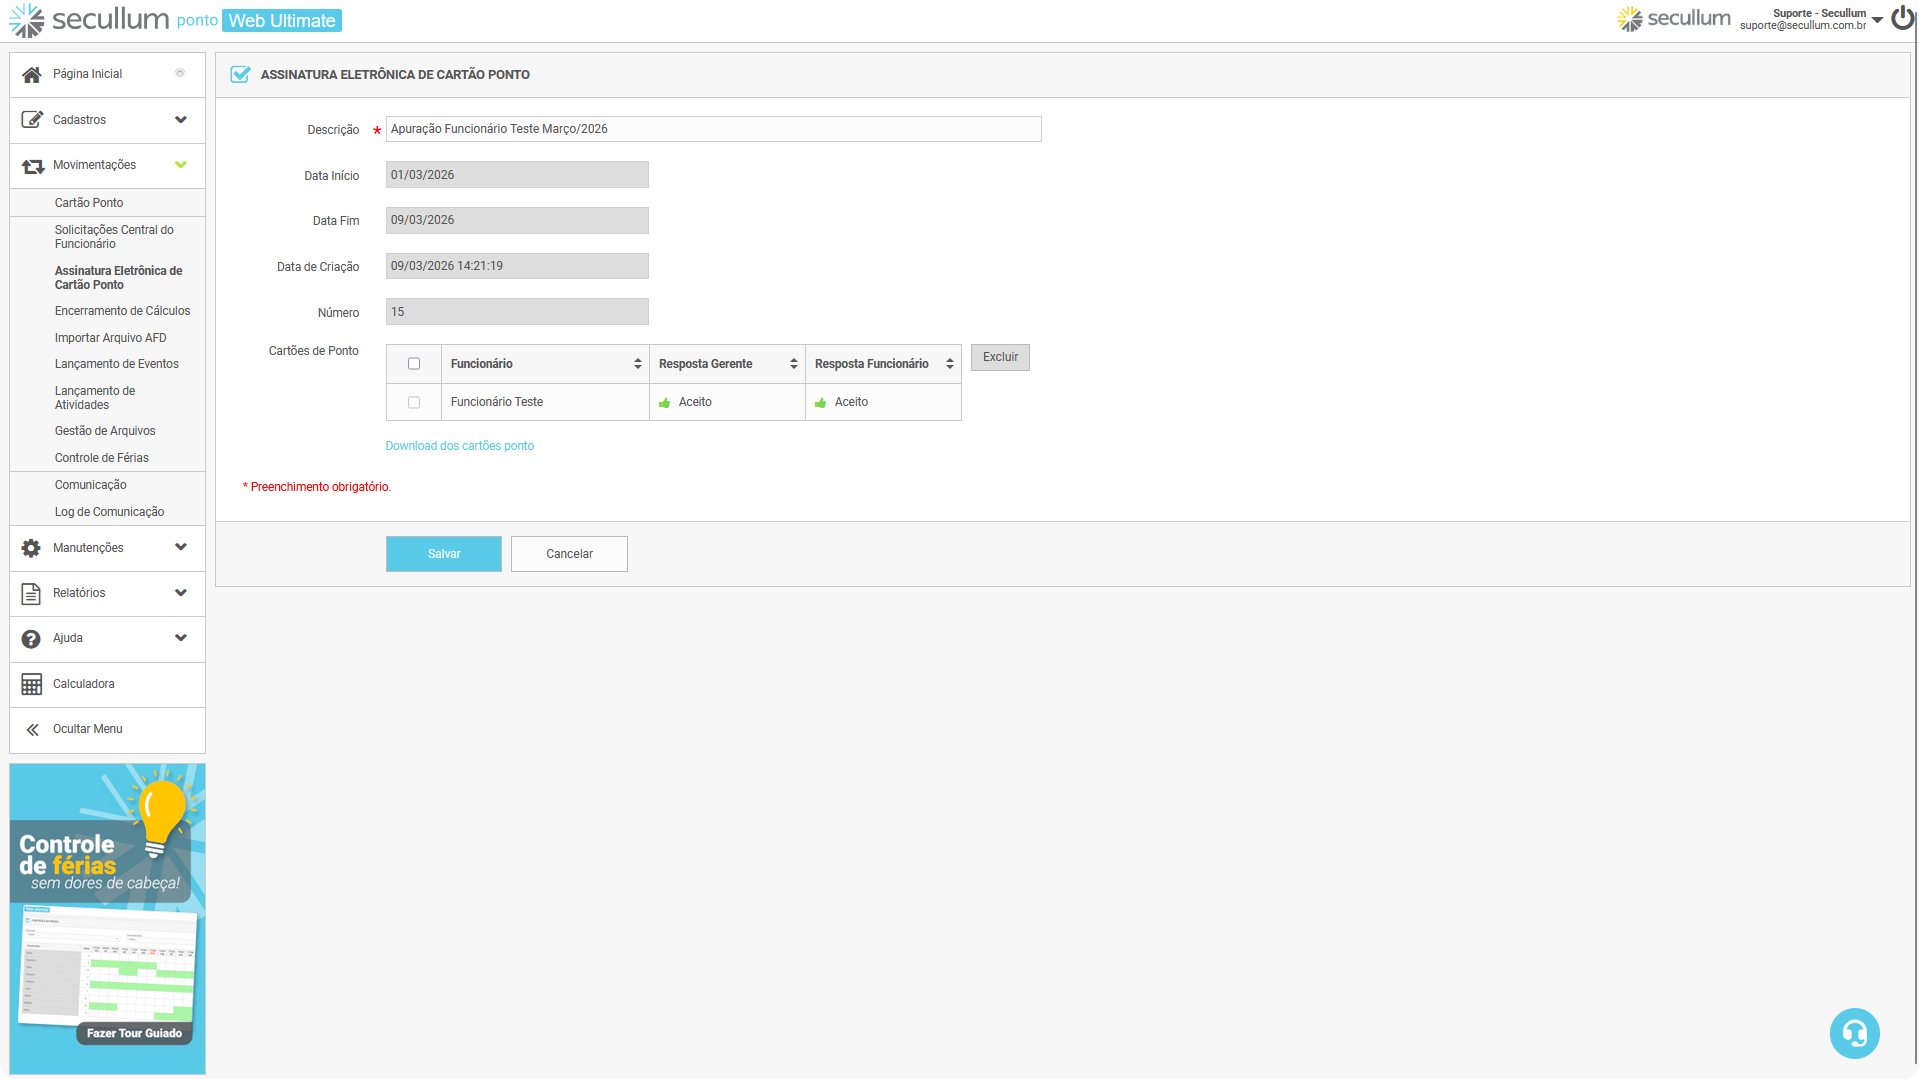Click the Ocultar Menu double-arrow icon

click(x=32, y=730)
